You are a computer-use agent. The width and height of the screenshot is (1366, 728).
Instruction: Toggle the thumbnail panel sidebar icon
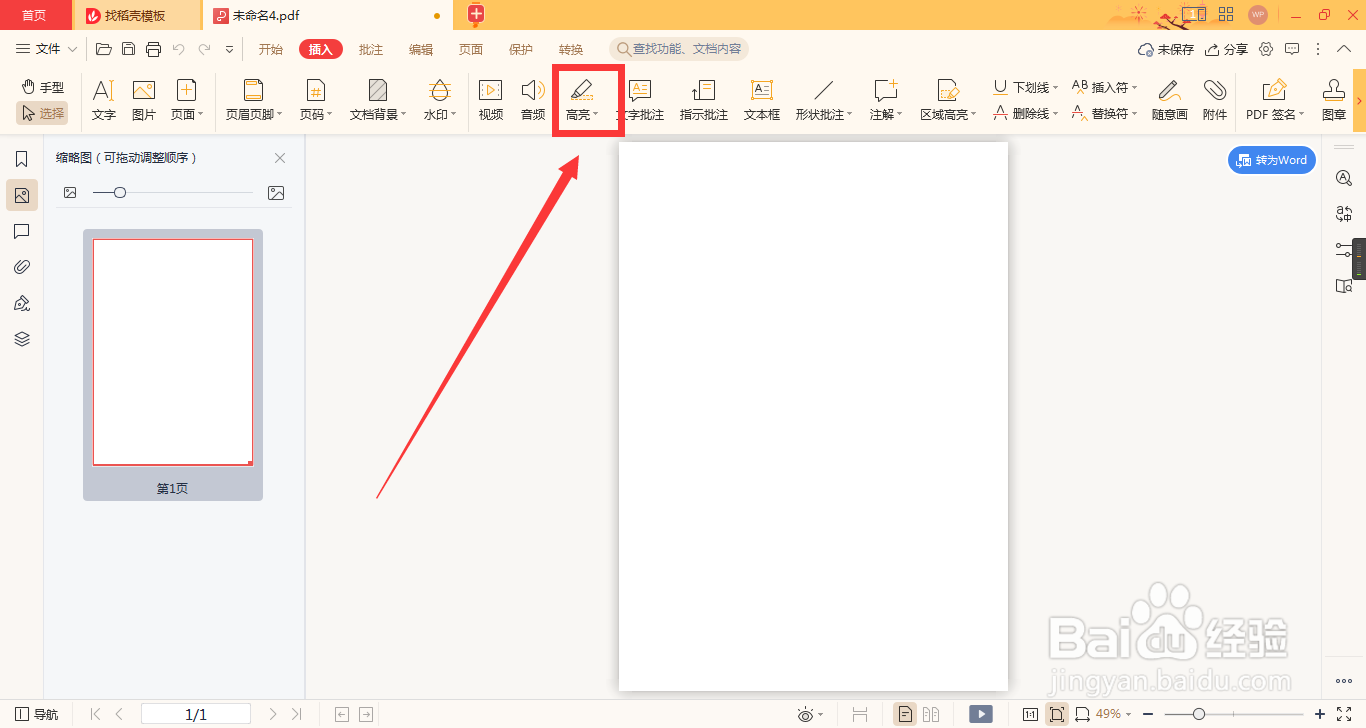(x=22, y=195)
